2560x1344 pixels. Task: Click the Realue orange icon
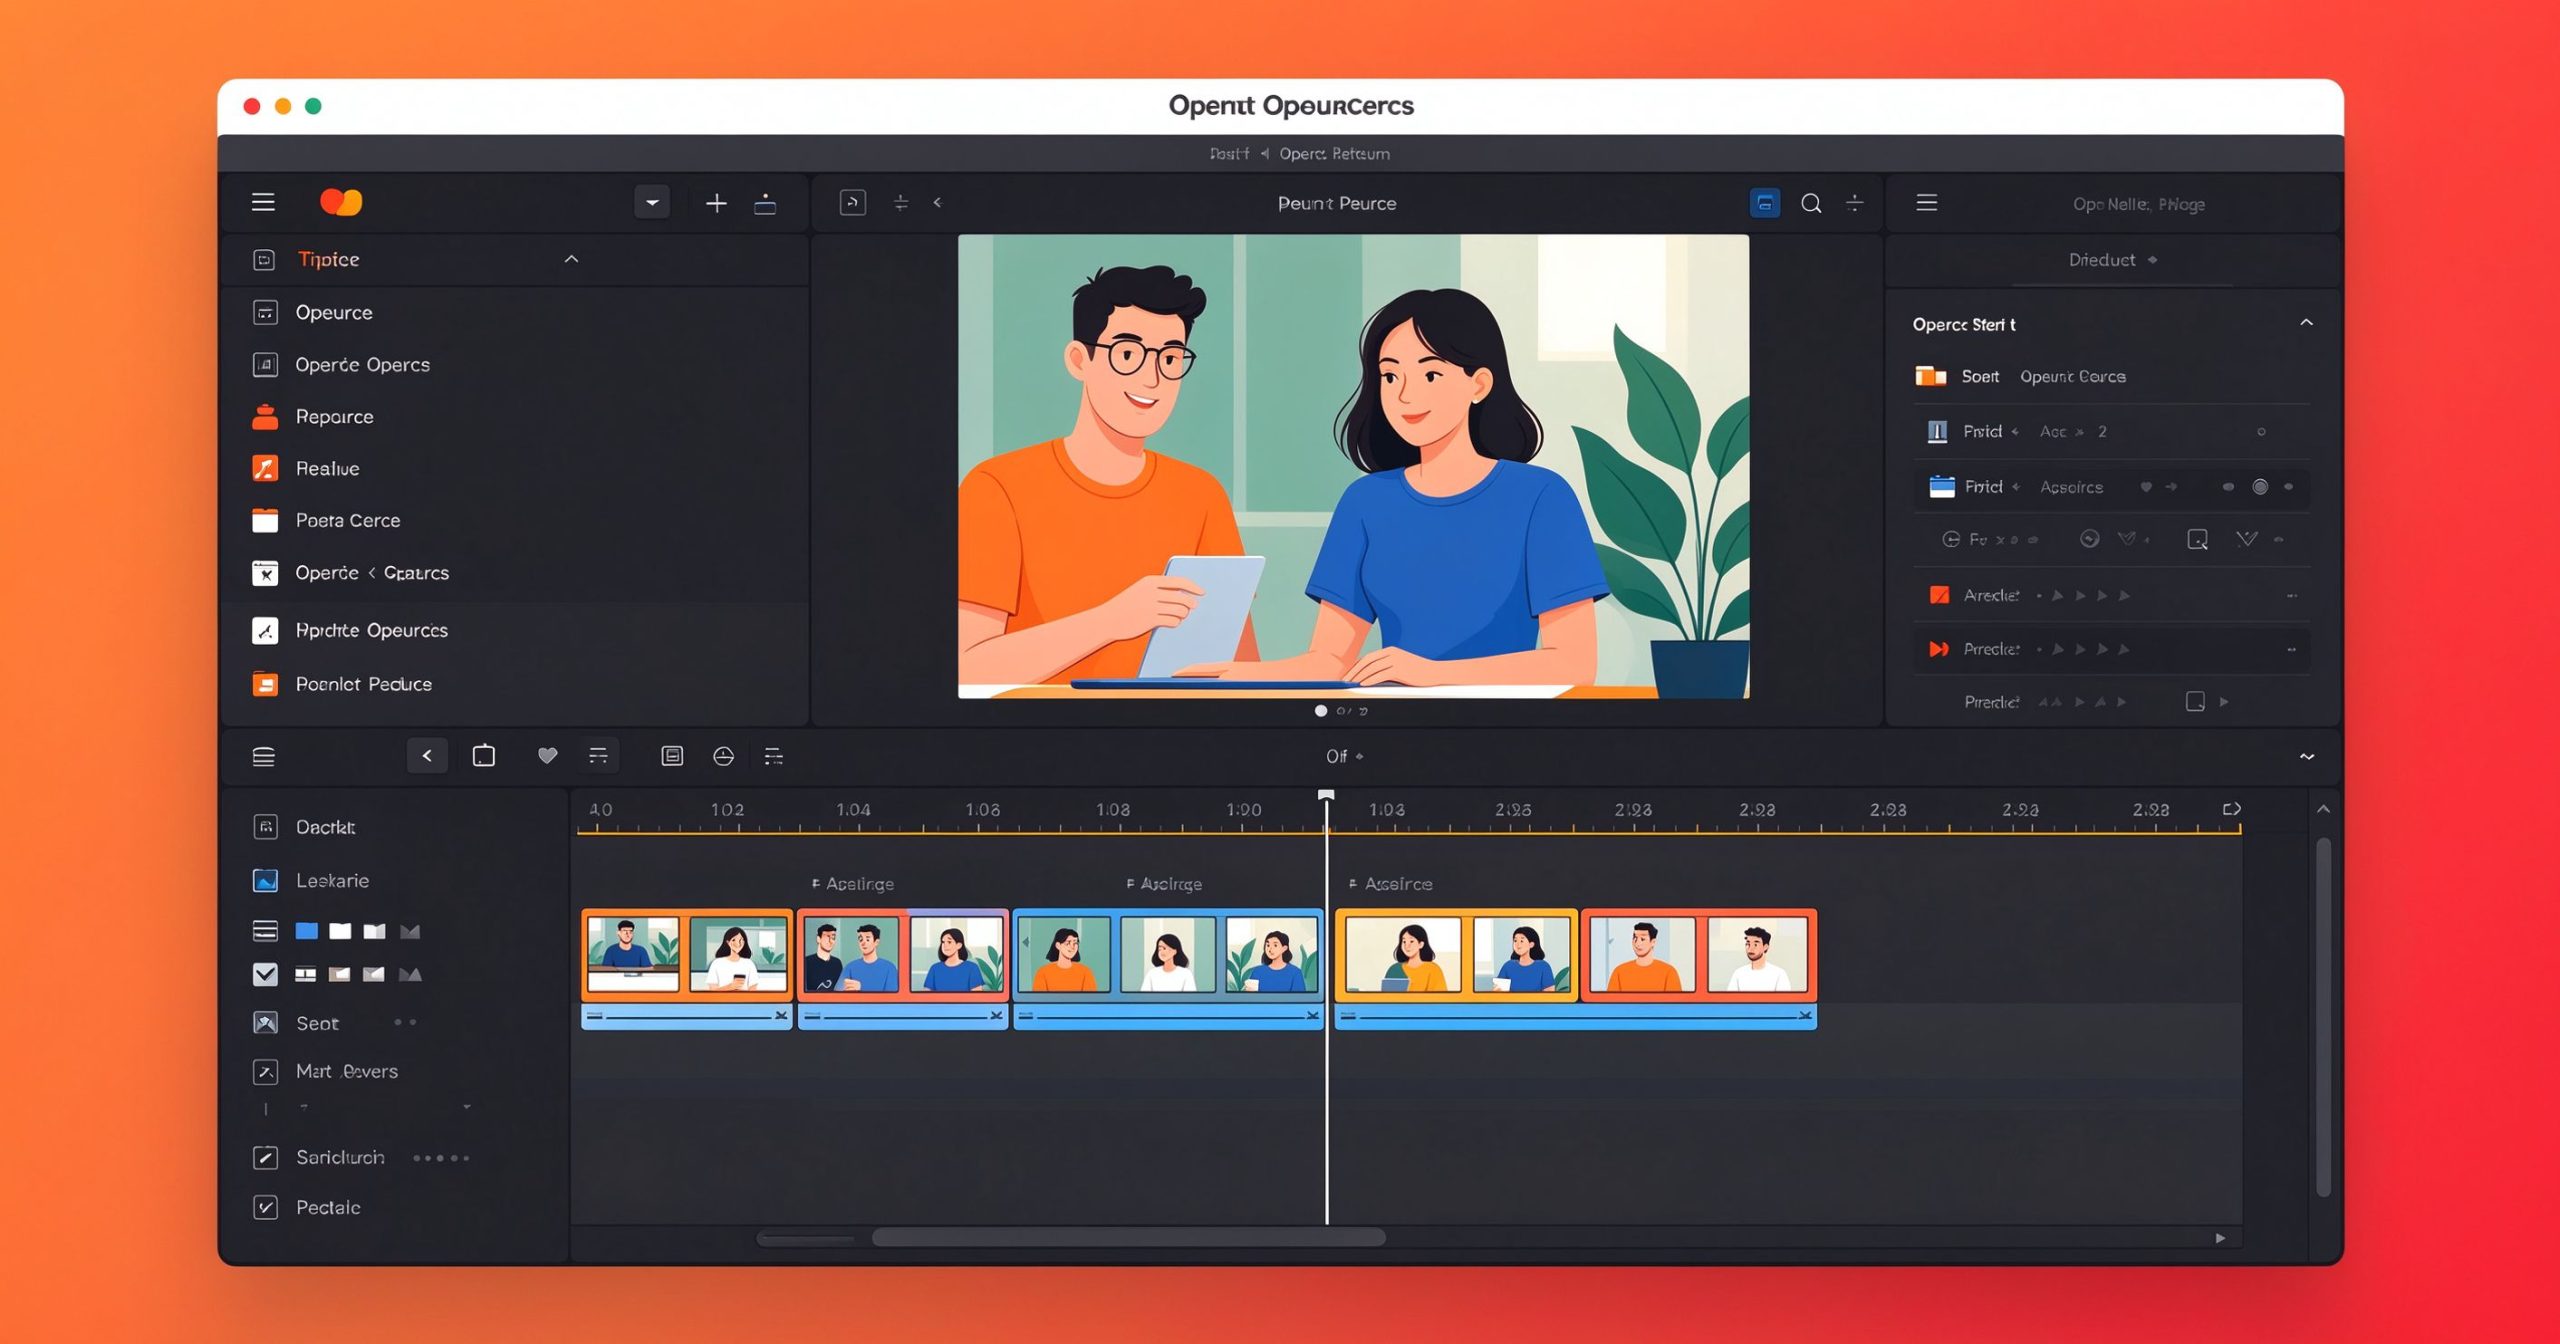[x=265, y=468]
